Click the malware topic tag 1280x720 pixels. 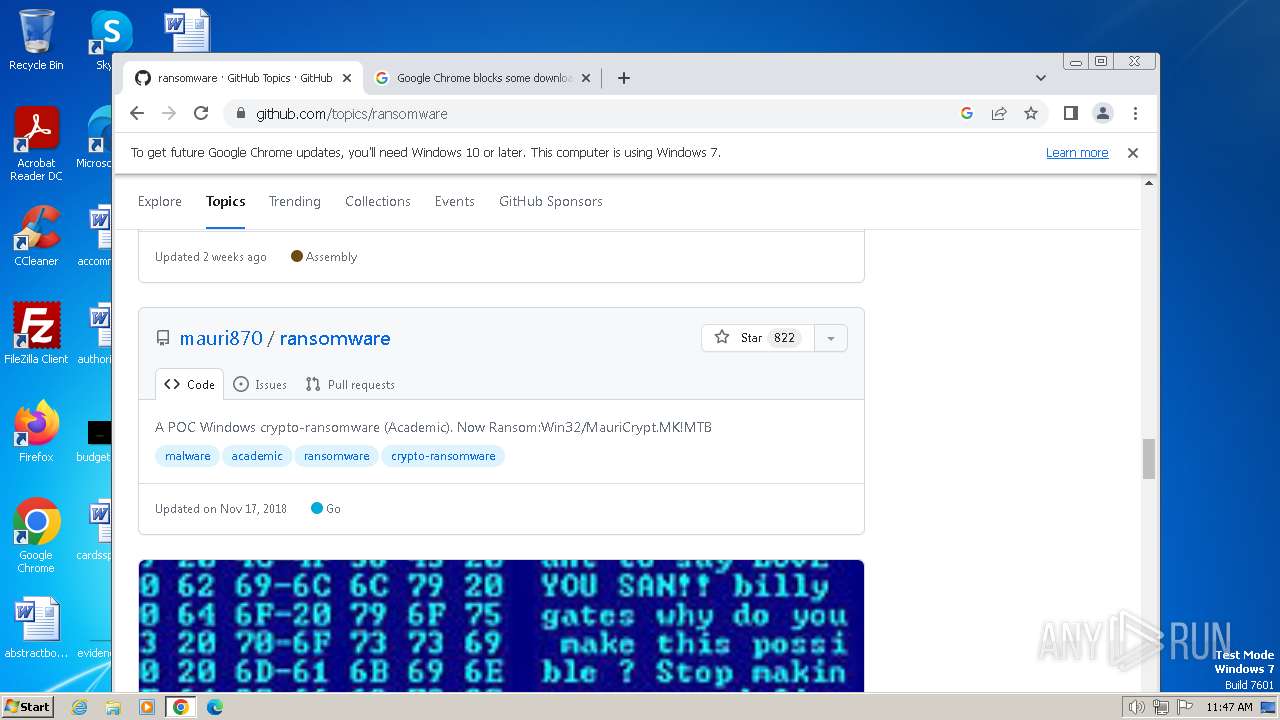point(188,456)
